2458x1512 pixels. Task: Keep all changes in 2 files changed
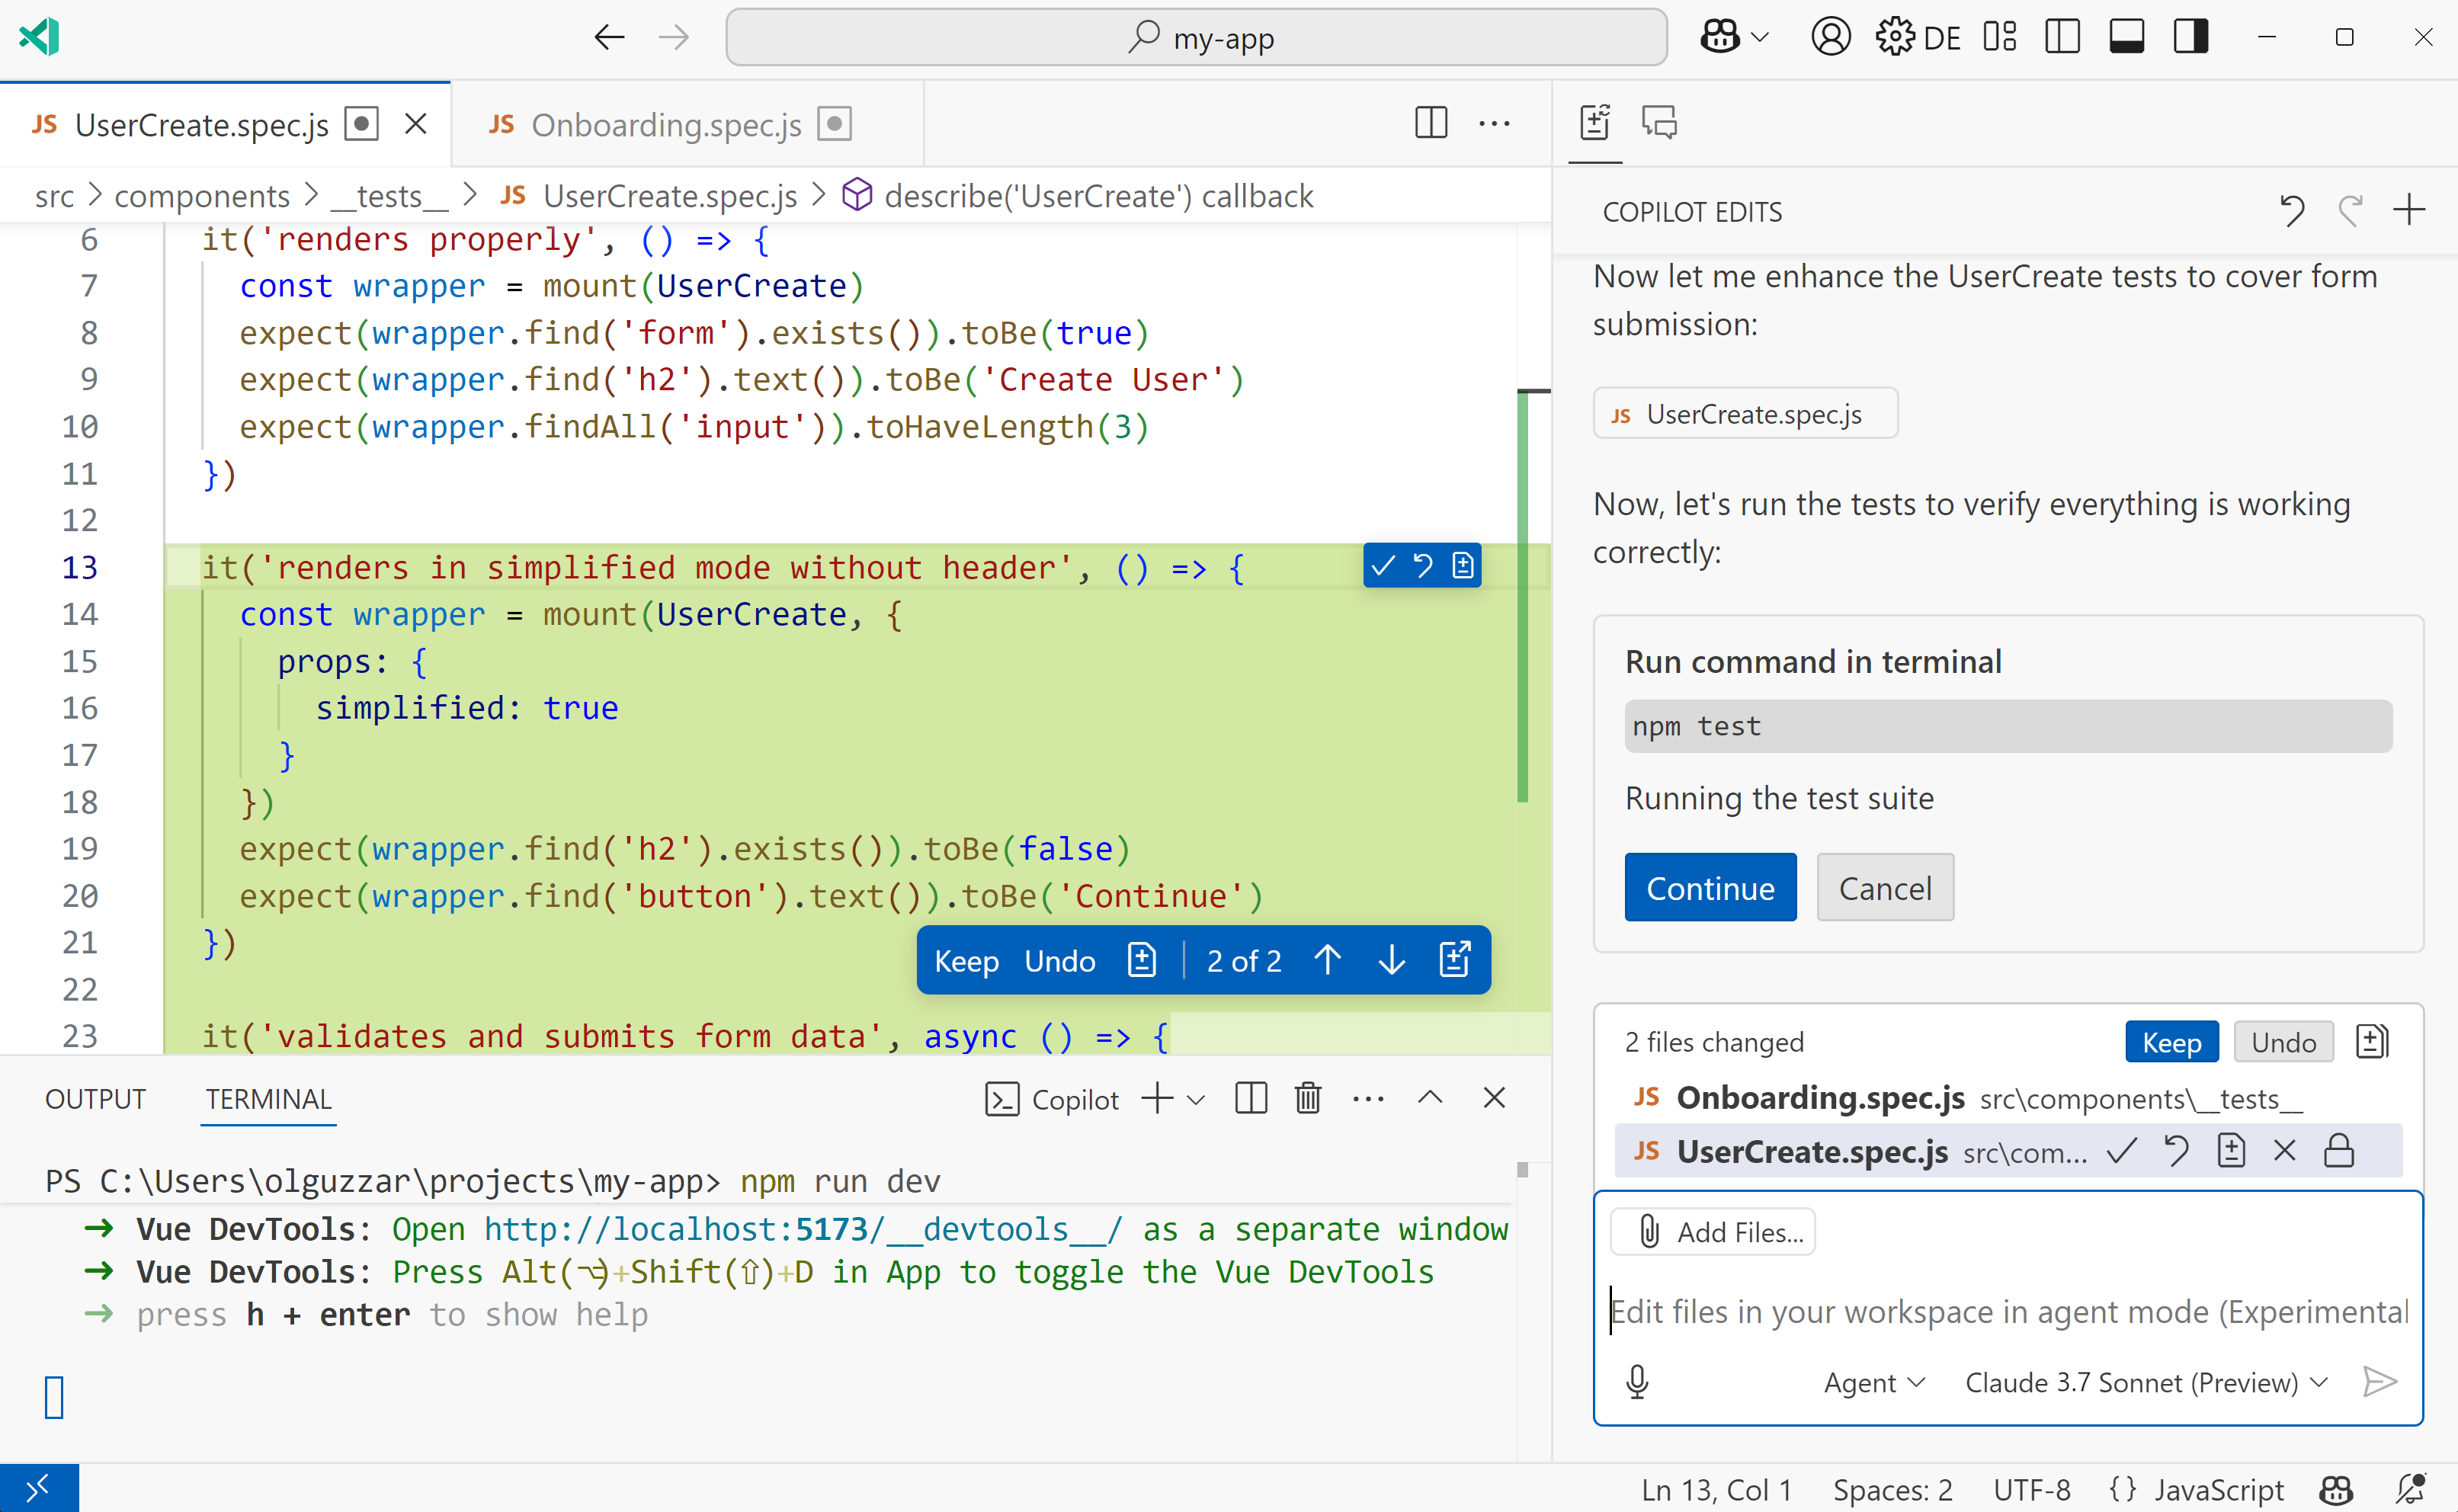pyautogui.click(x=2171, y=1041)
